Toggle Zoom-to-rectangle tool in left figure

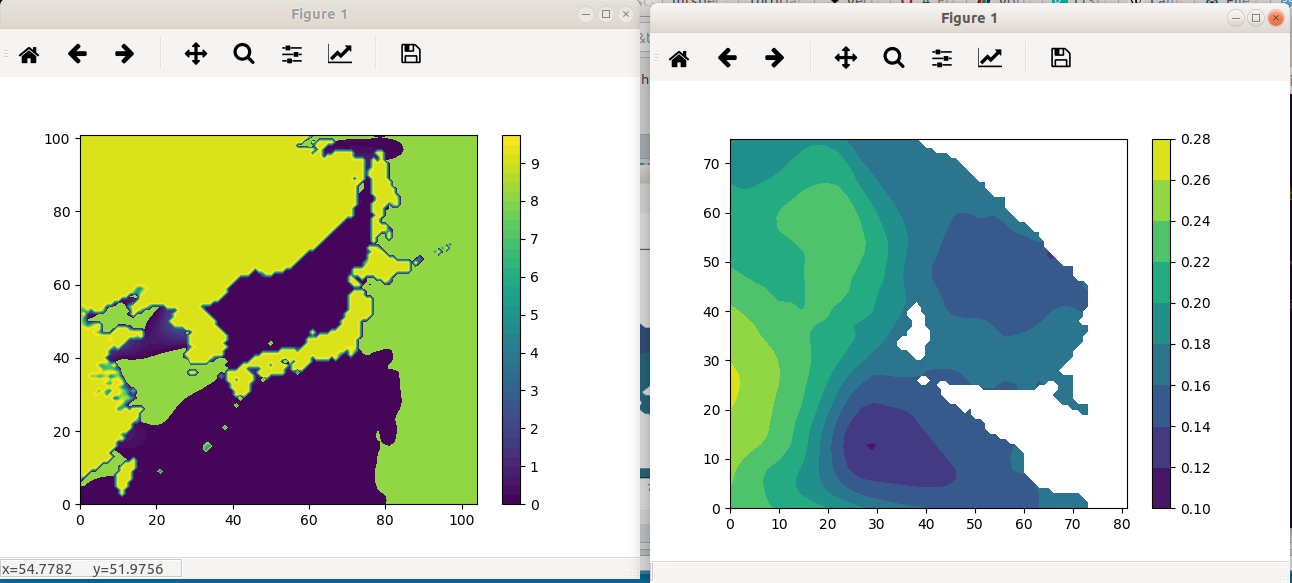[x=244, y=54]
